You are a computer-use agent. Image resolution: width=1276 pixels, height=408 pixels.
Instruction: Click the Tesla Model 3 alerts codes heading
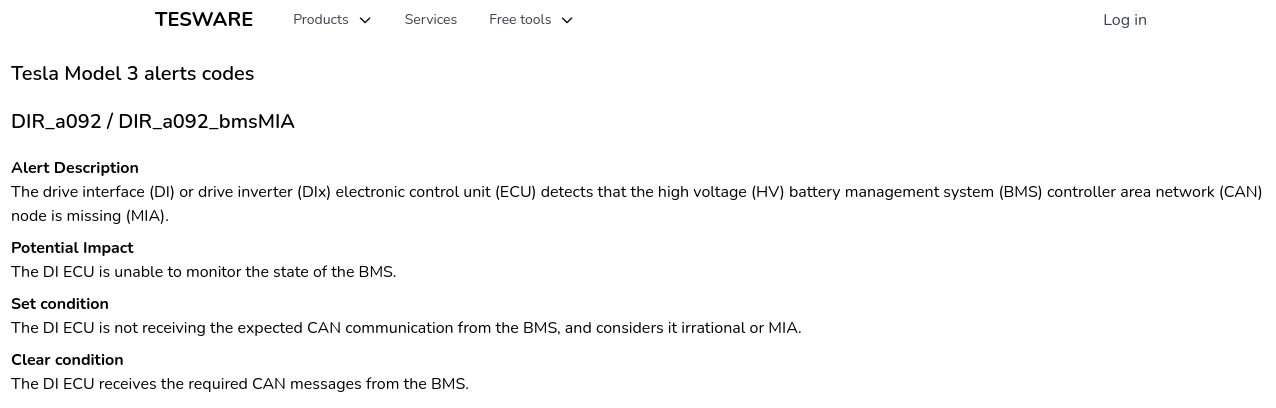pyautogui.click(x=132, y=74)
